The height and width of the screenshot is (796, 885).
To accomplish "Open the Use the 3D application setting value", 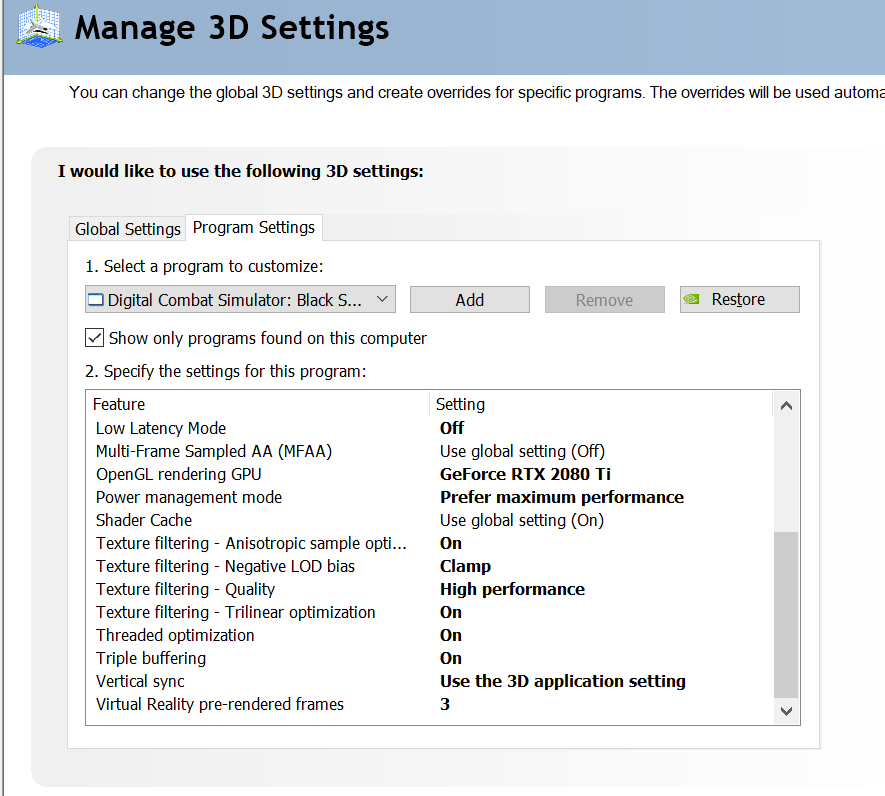I will [x=563, y=681].
